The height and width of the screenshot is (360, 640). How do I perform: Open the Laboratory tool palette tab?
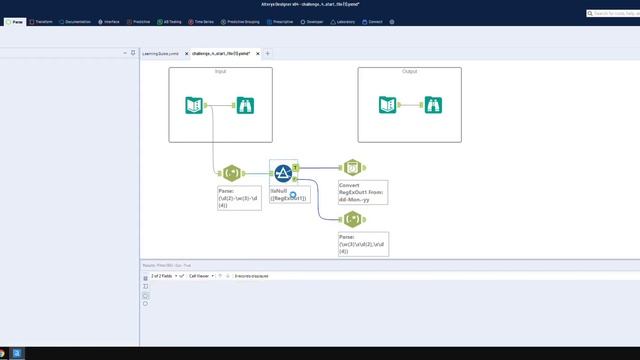coord(342,22)
